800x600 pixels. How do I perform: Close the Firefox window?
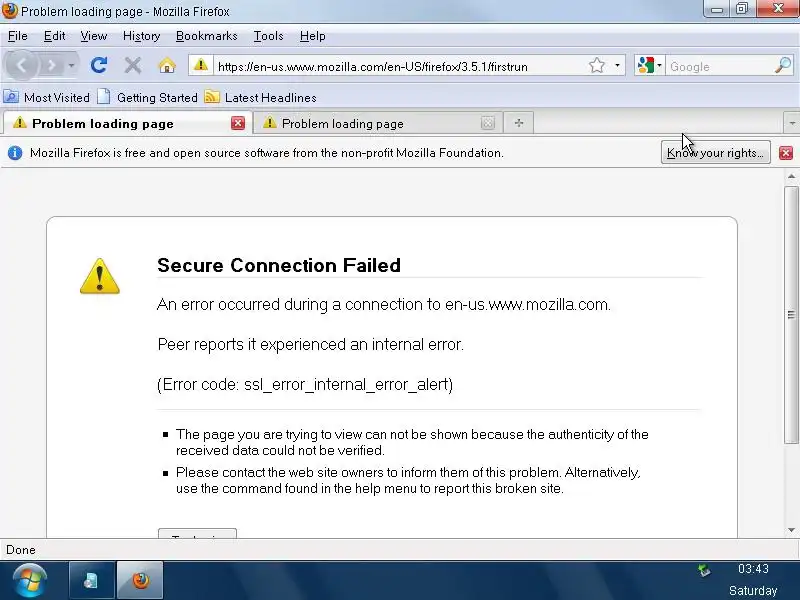[x=778, y=9]
